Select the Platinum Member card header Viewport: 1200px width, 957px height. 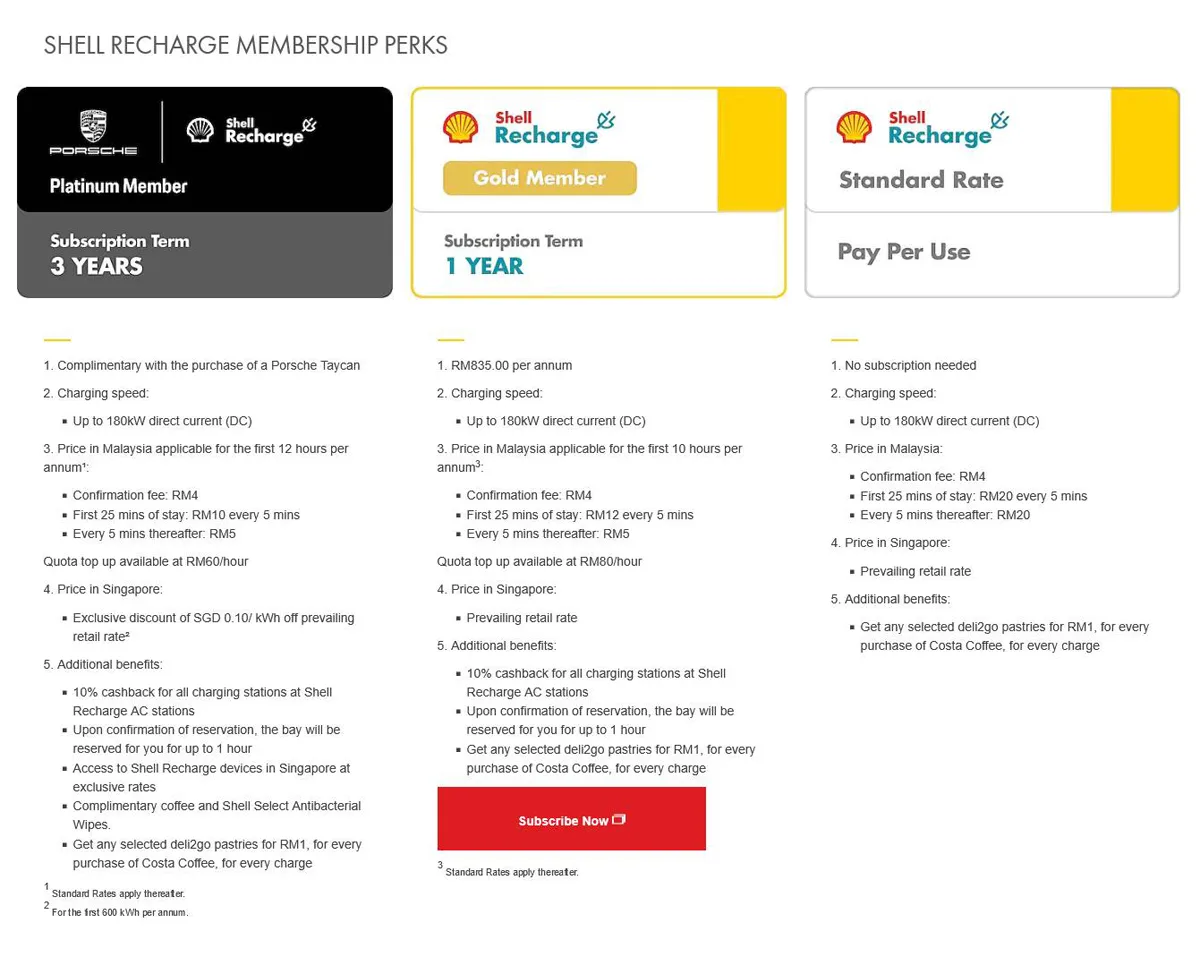pyautogui.click(x=205, y=149)
